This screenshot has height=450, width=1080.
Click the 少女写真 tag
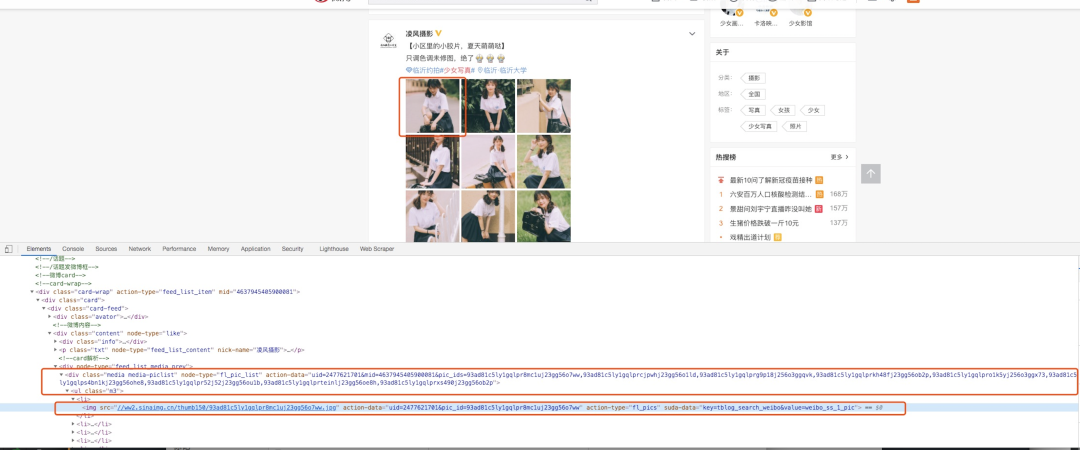(x=760, y=126)
